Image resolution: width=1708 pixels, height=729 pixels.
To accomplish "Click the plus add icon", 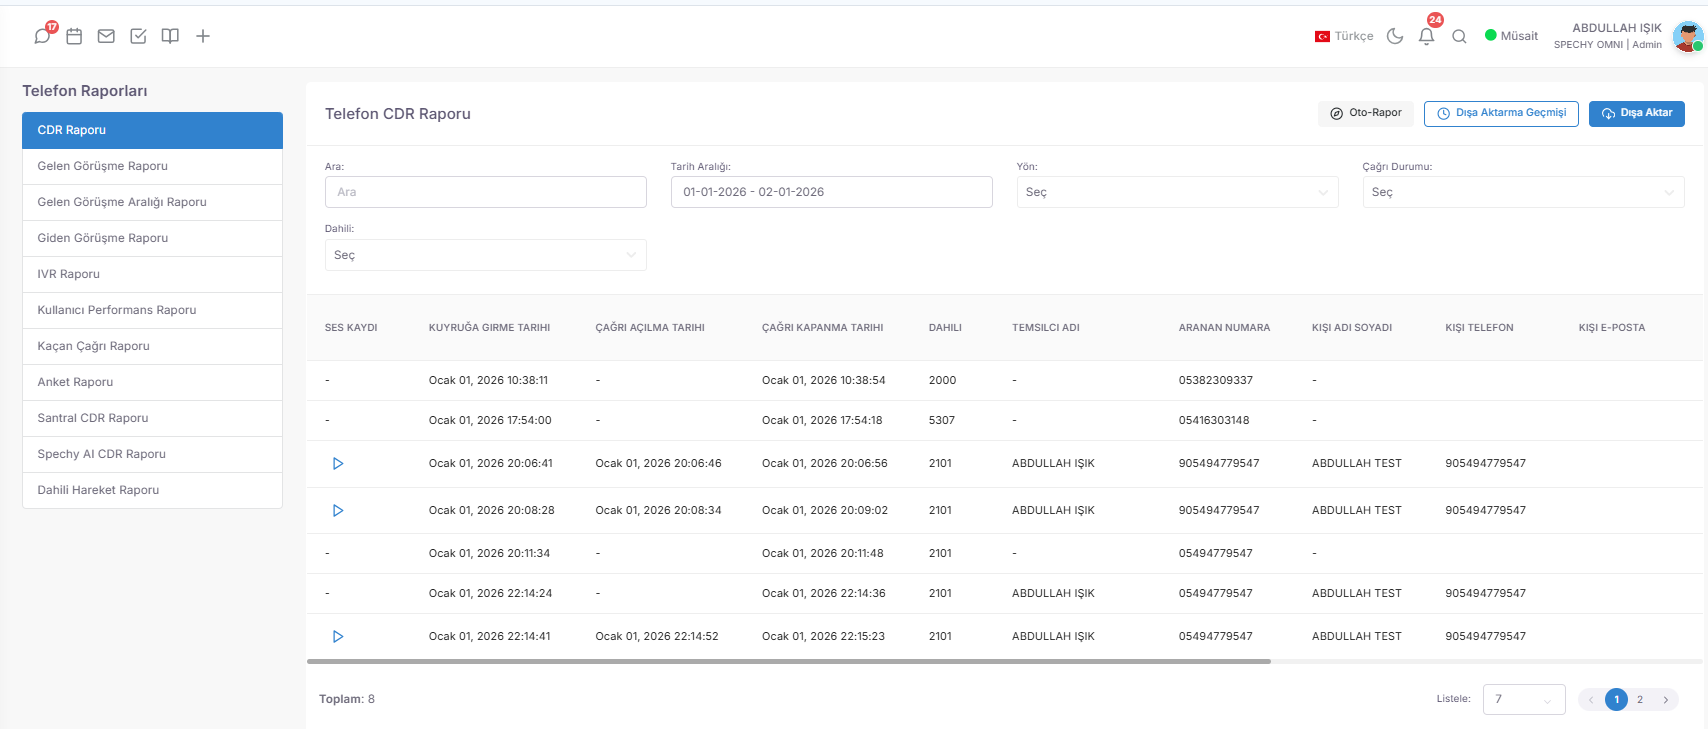I will (203, 36).
